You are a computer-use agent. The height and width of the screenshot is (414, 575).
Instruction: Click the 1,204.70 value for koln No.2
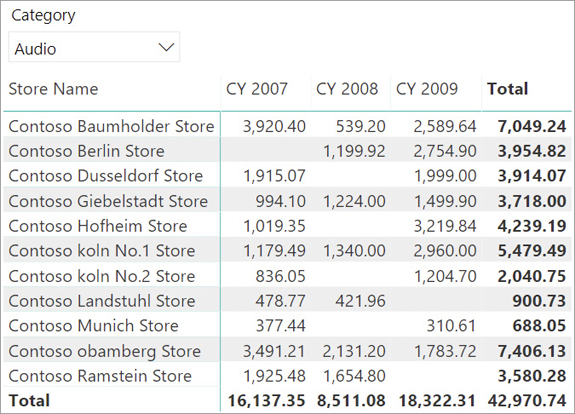point(445,276)
